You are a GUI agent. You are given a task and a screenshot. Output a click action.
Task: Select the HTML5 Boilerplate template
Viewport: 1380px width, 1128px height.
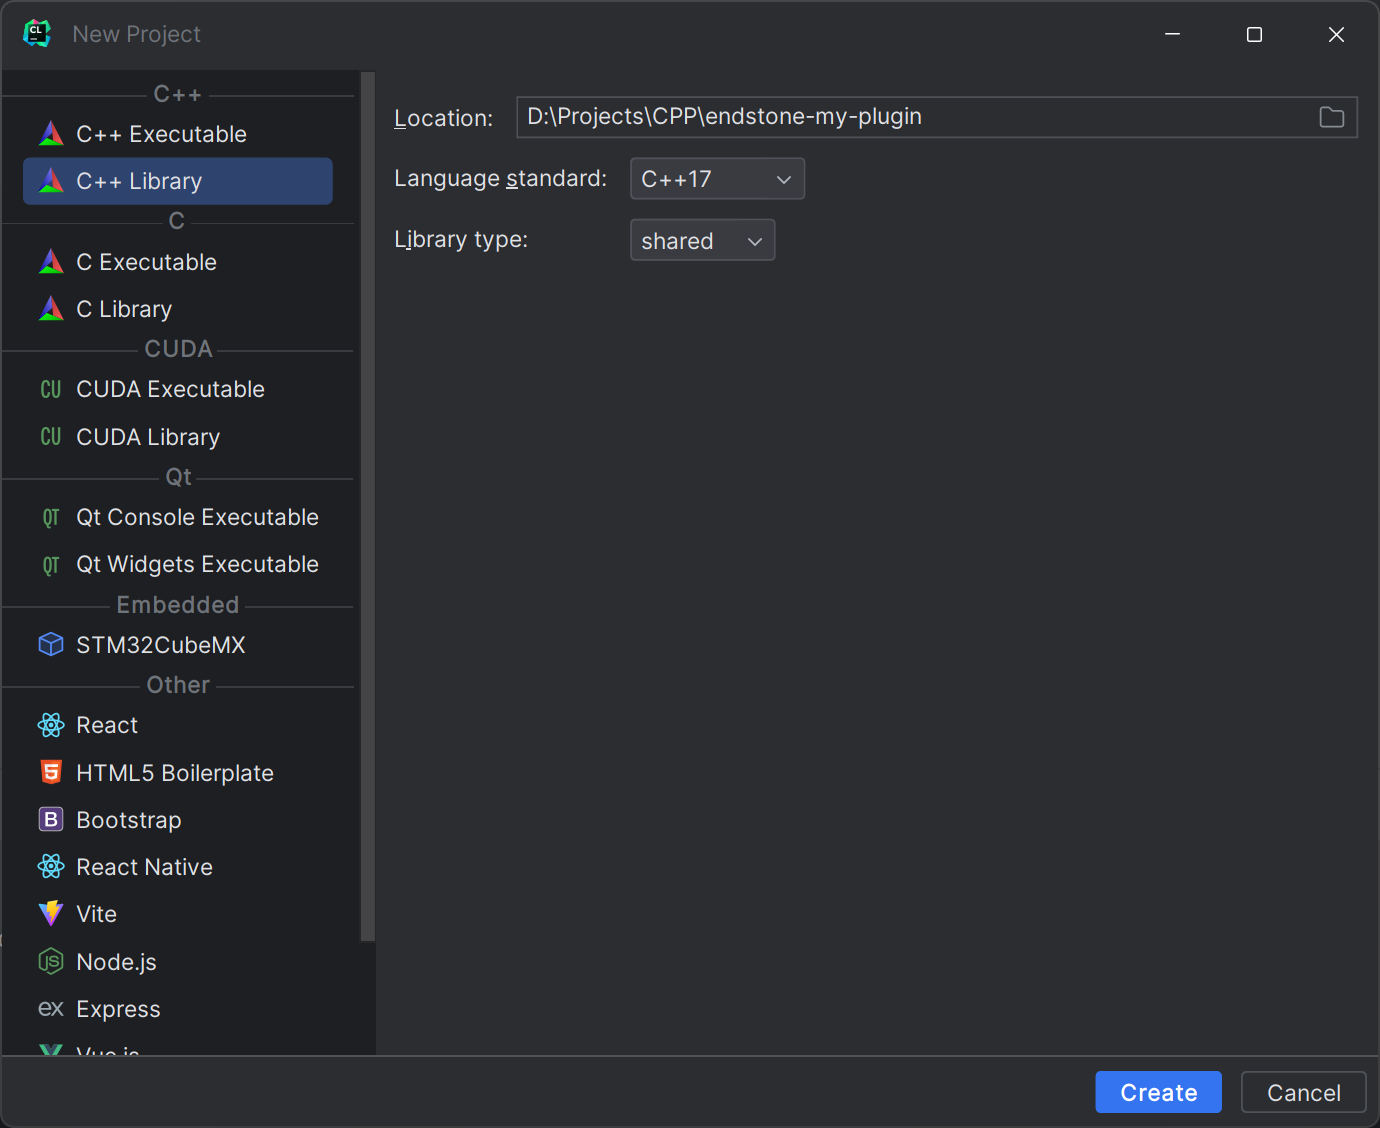[175, 772]
